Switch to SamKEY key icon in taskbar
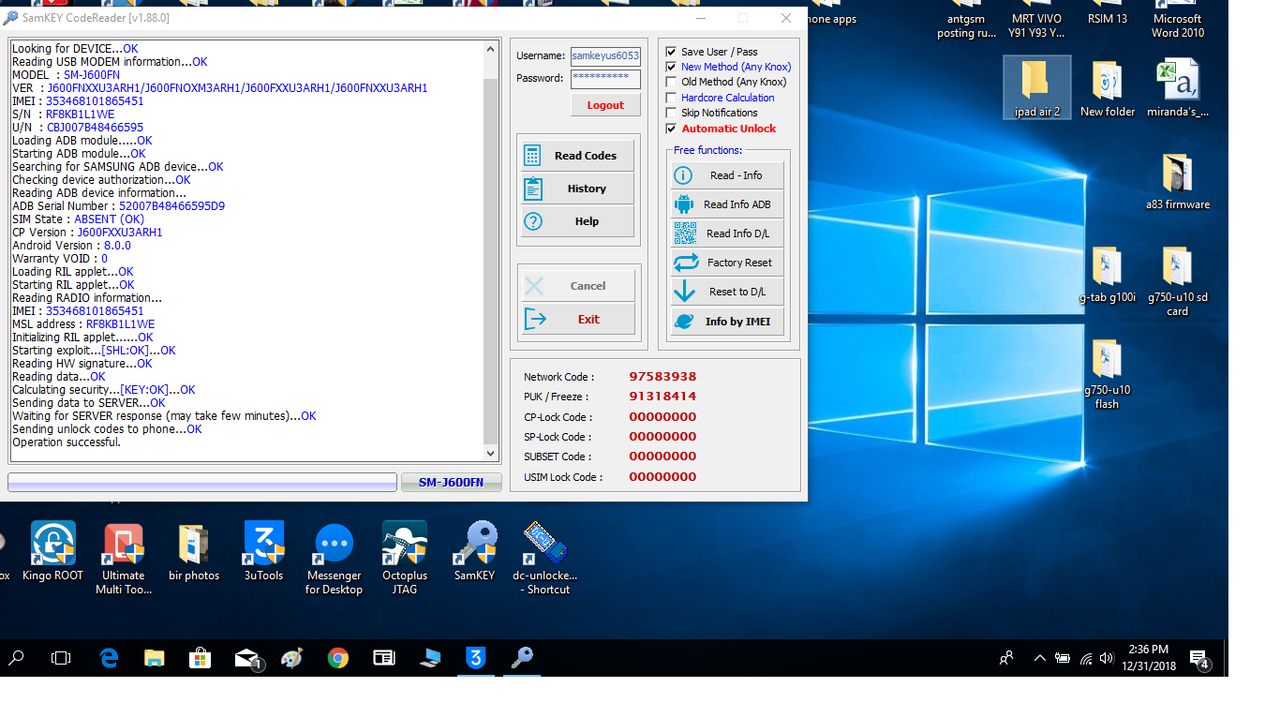The height and width of the screenshot is (720, 1280). tap(522, 657)
